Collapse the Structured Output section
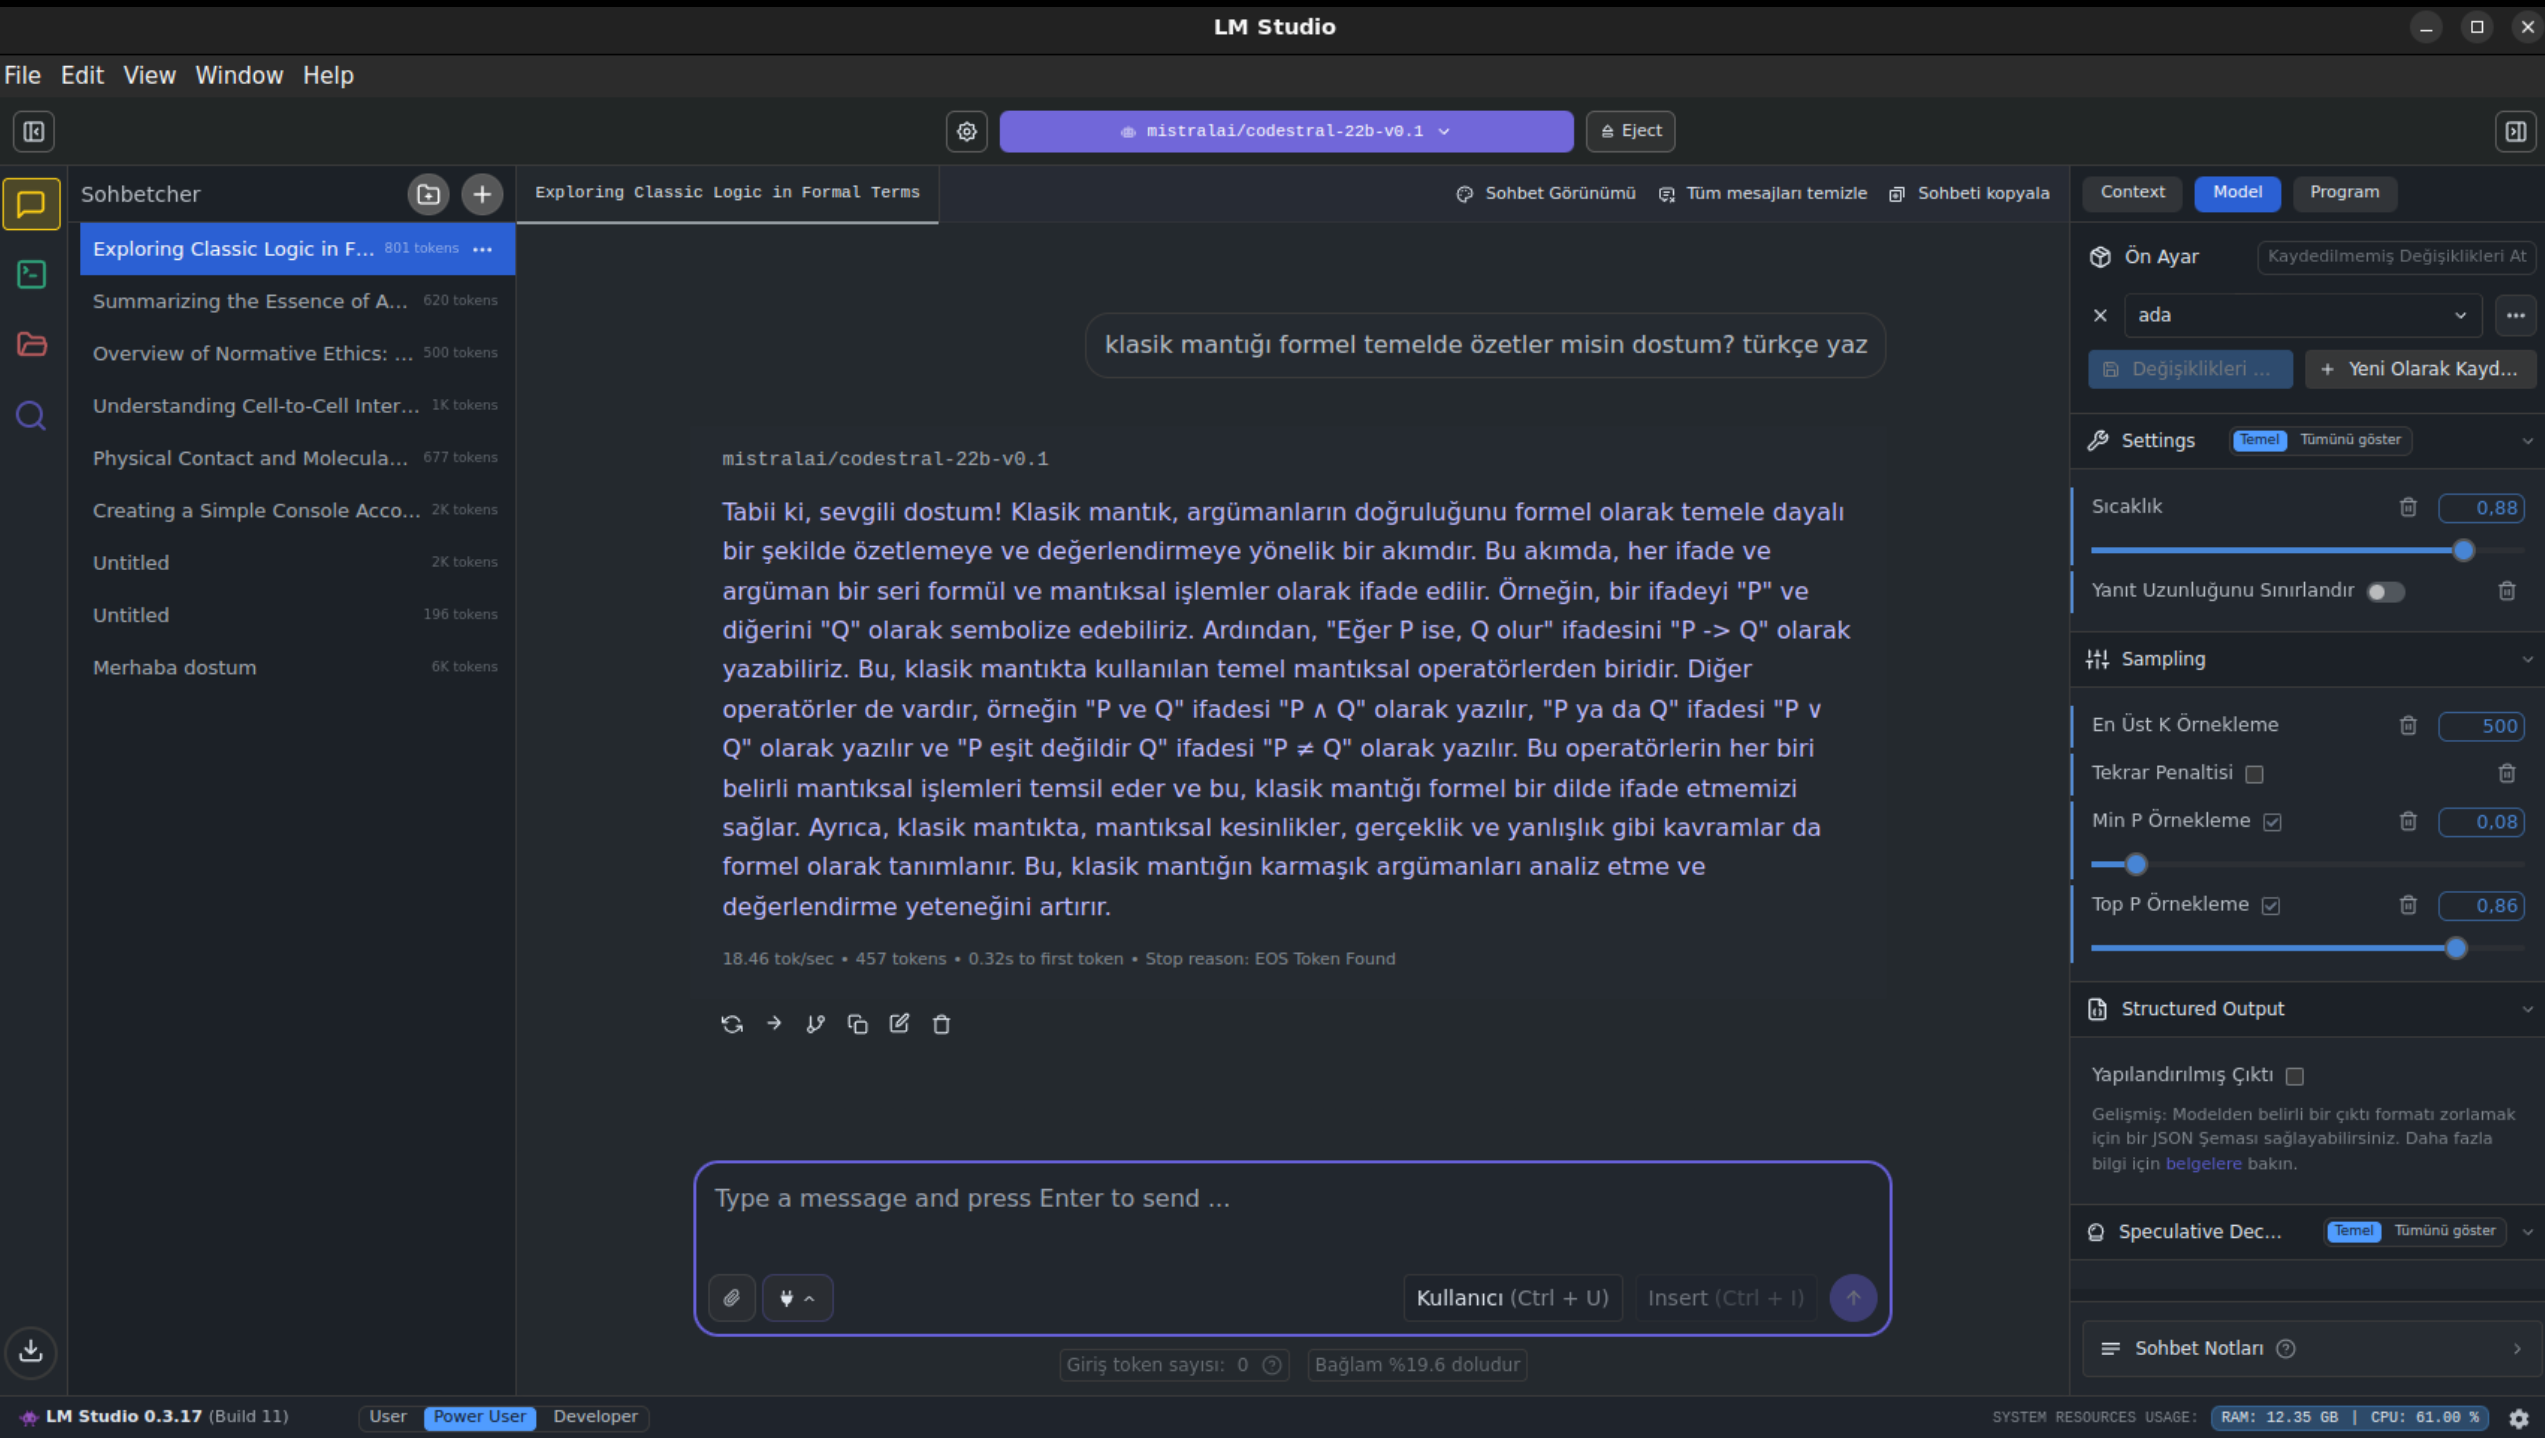2545x1438 pixels. (2527, 1009)
